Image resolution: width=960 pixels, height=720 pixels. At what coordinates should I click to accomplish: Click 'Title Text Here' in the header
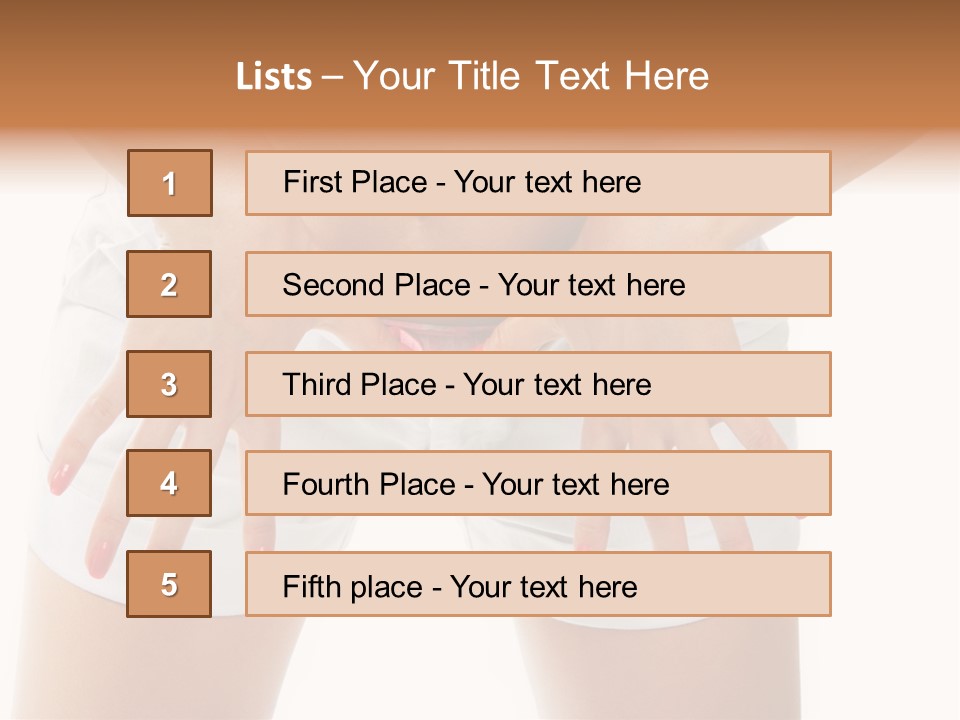[579, 76]
